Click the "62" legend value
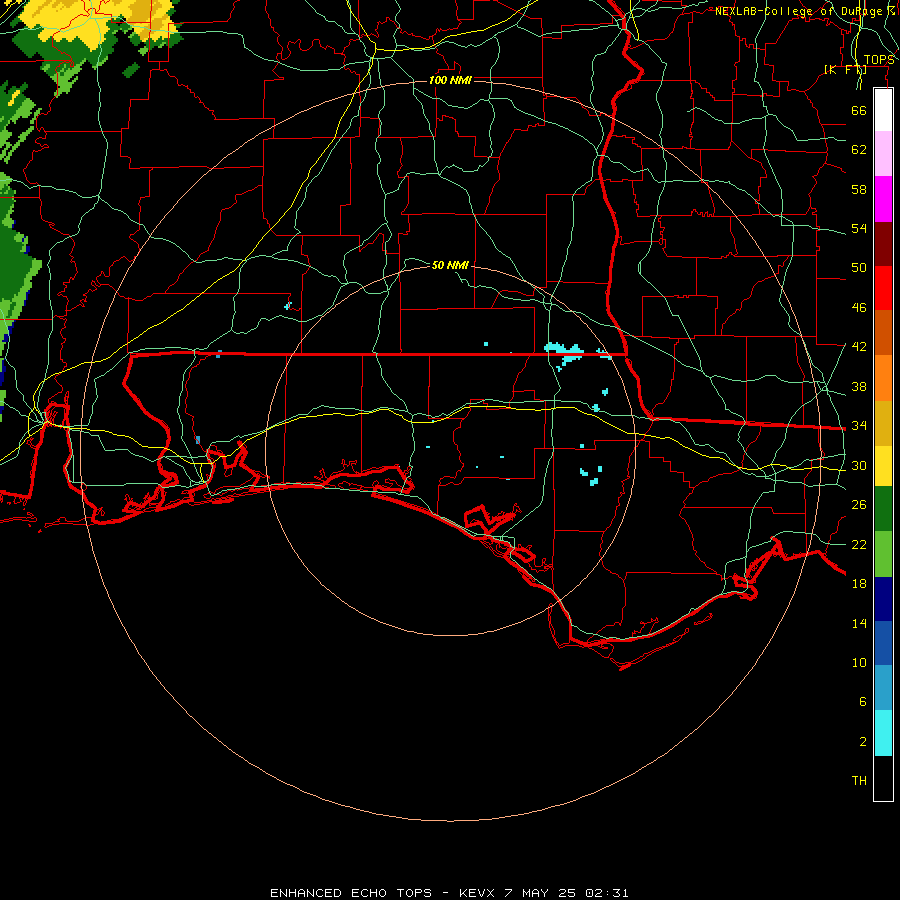Image resolution: width=900 pixels, height=900 pixels. tap(859, 150)
